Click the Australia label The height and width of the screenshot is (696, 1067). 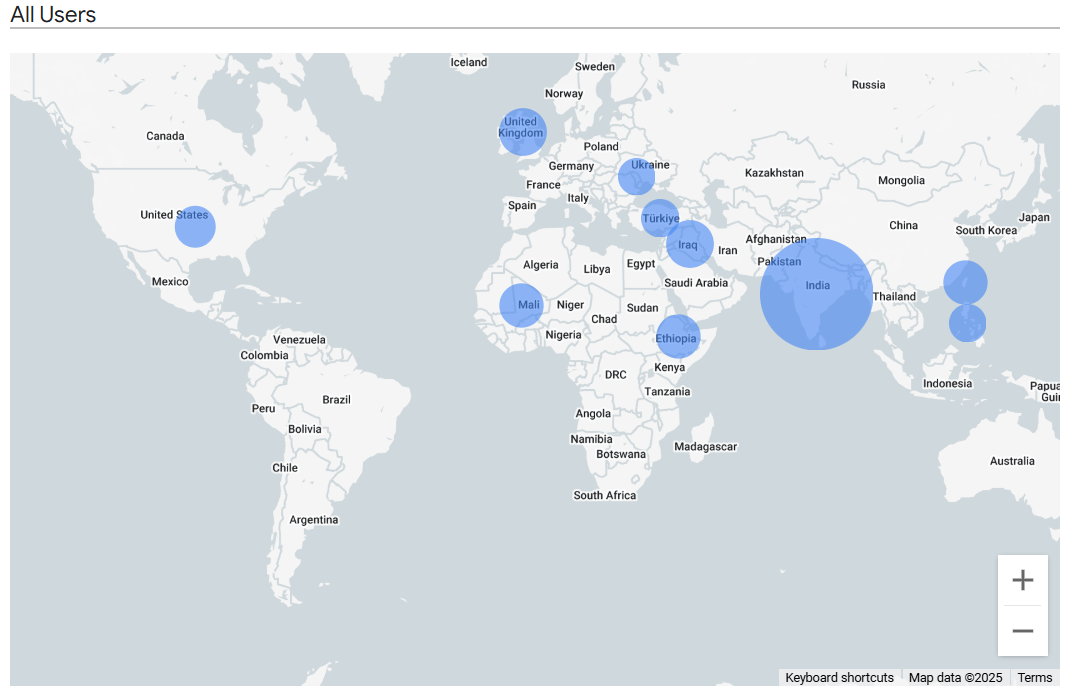(1012, 461)
